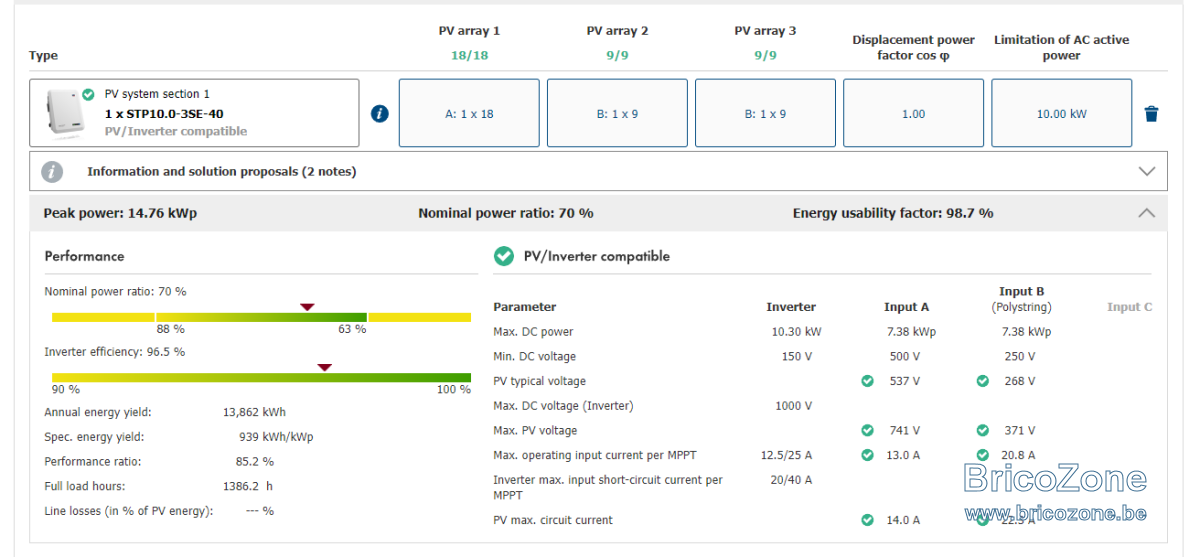The height and width of the screenshot is (557, 1200).
Task: Click the Parameter column header
Action: (524, 307)
